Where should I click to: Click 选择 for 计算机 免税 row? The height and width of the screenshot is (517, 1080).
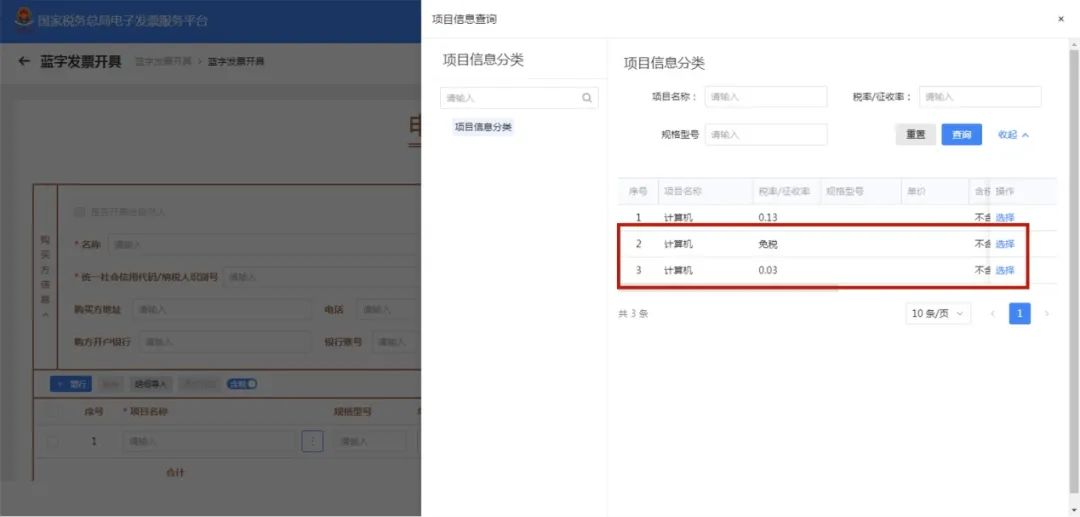pyautogui.click(x=1005, y=244)
